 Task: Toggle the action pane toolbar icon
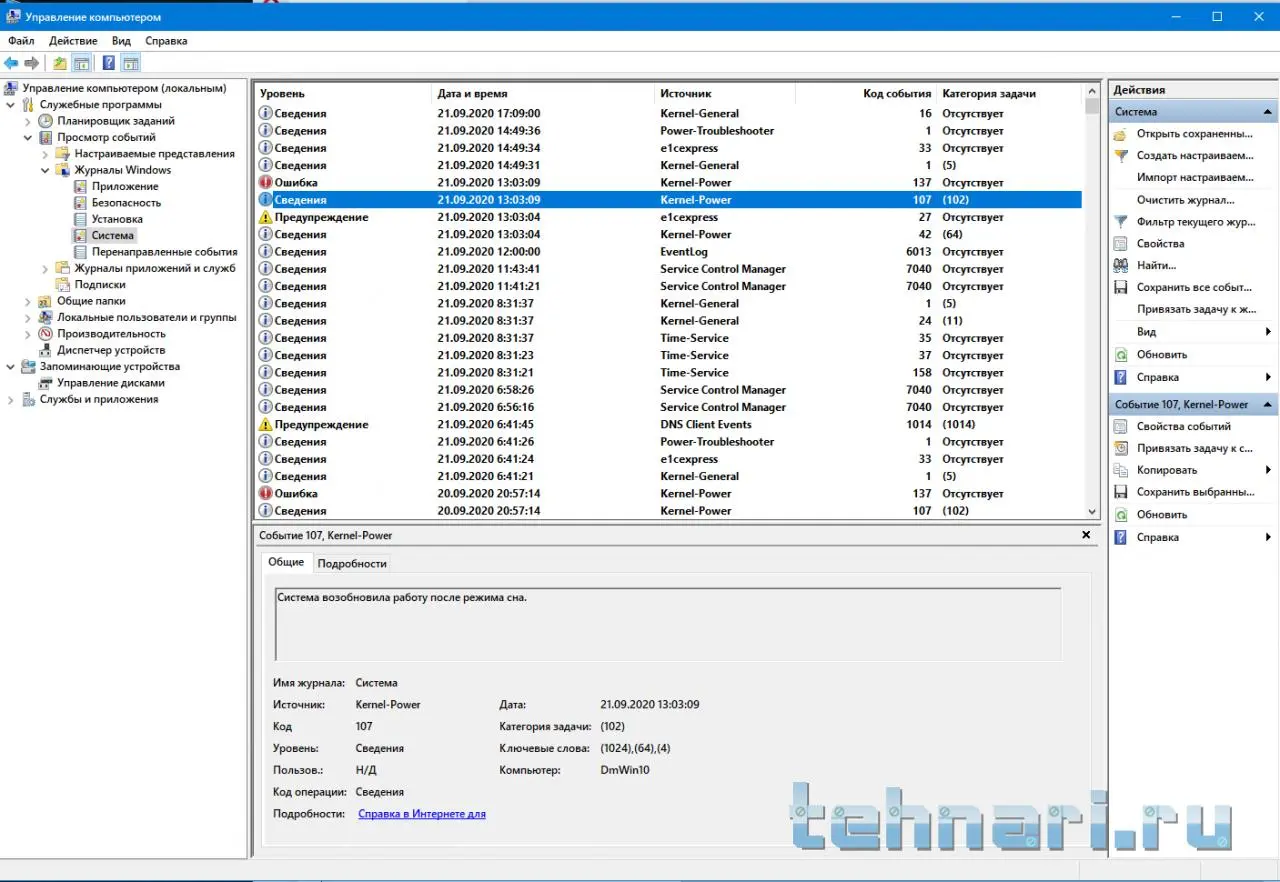pos(130,63)
